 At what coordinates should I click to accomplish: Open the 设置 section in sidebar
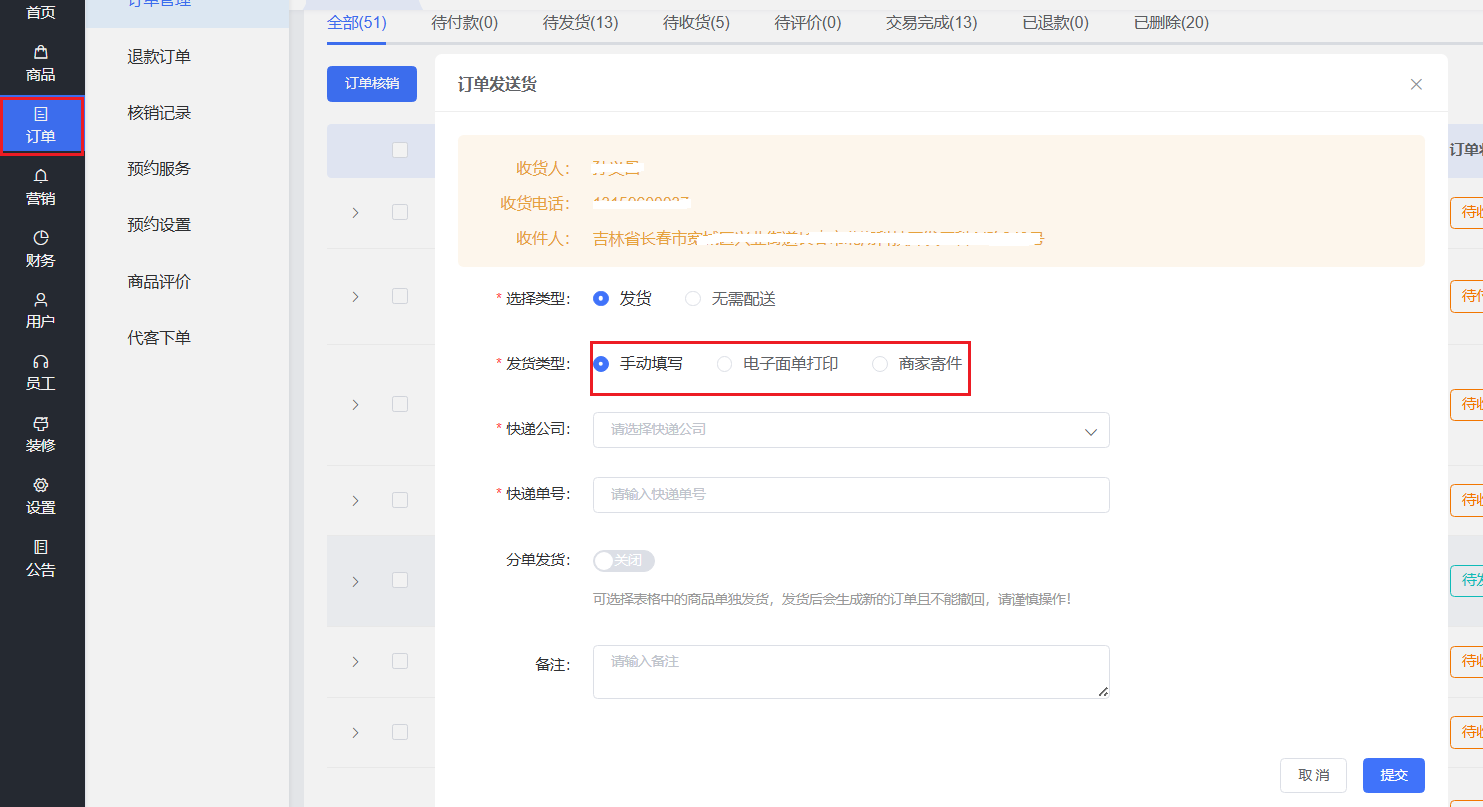point(41,496)
